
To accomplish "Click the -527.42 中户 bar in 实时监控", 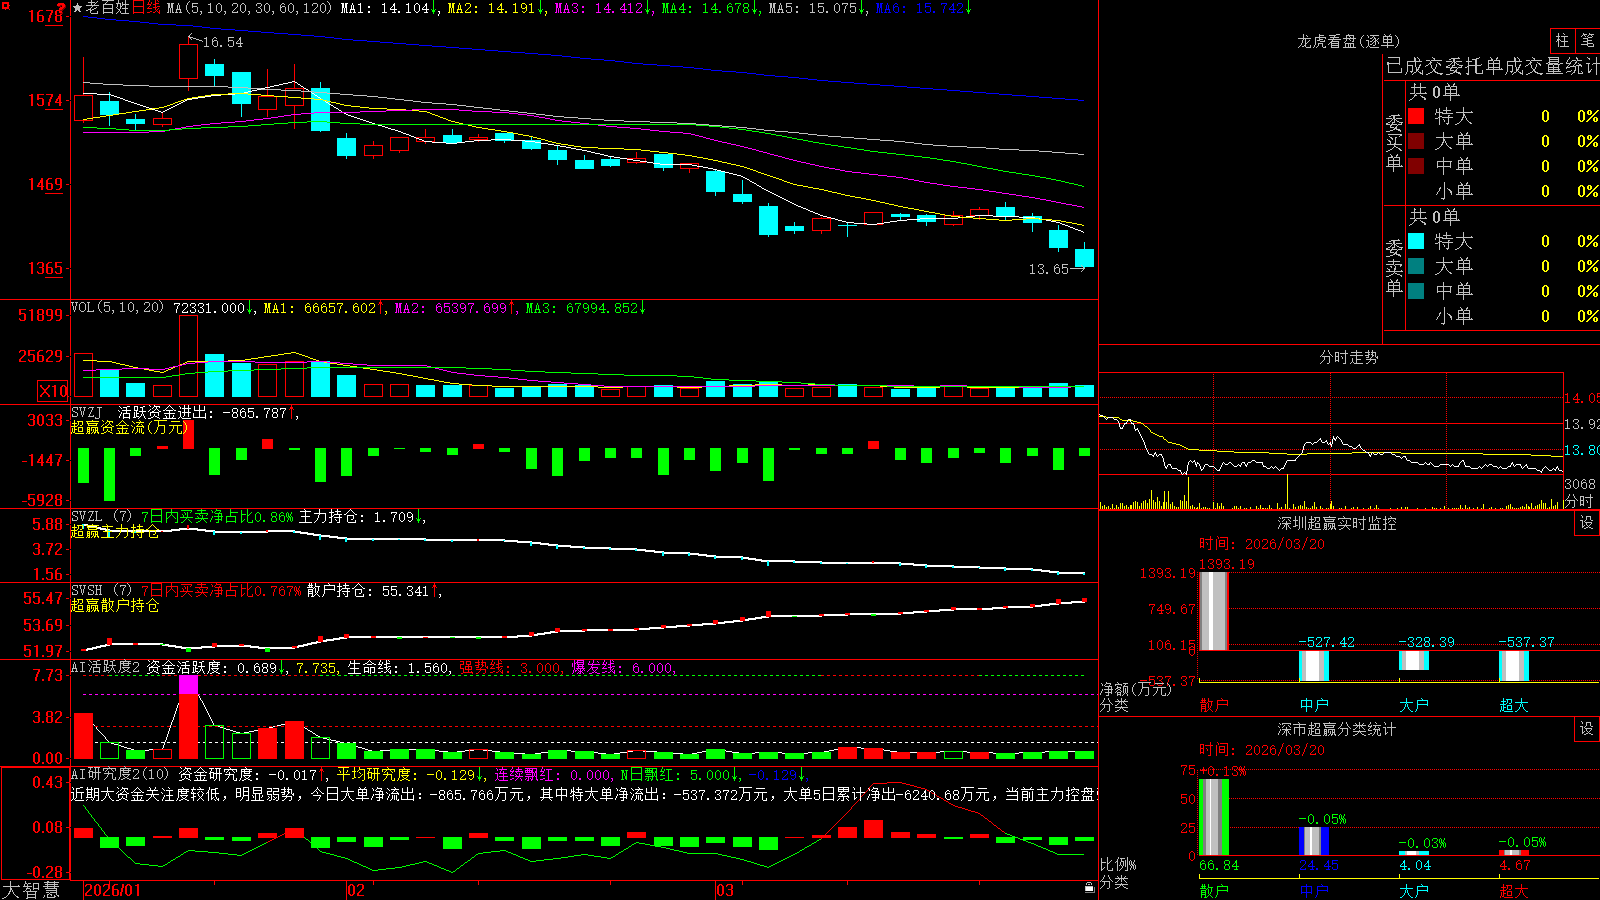I will 1313,666.
